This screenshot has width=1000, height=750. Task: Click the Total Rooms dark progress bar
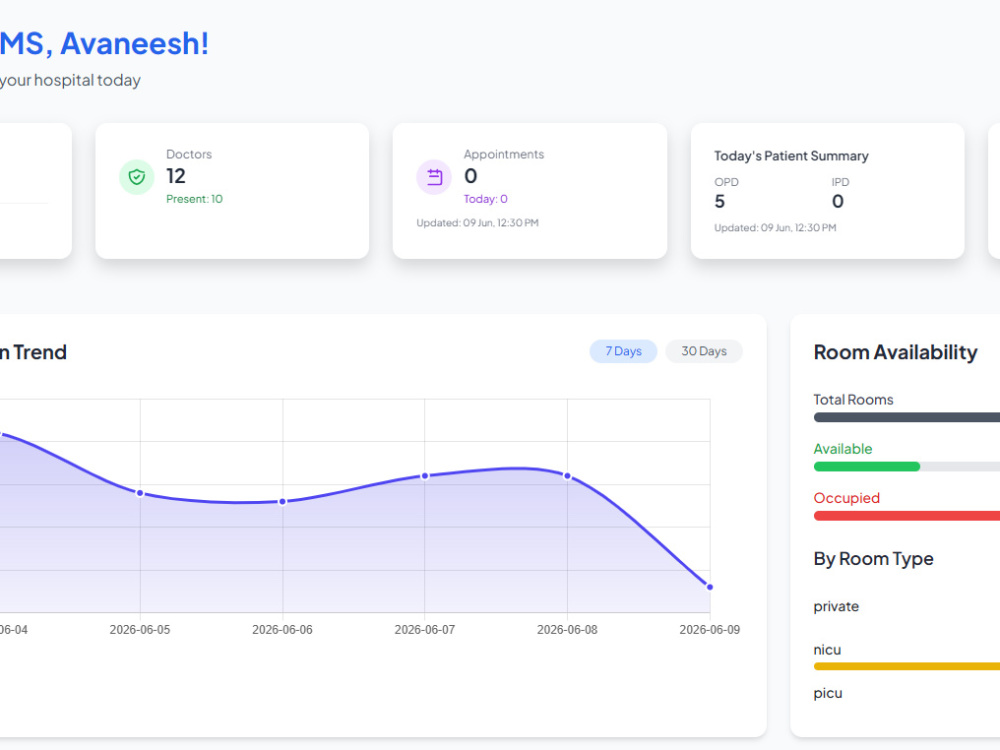pyautogui.click(x=907, y=418)
